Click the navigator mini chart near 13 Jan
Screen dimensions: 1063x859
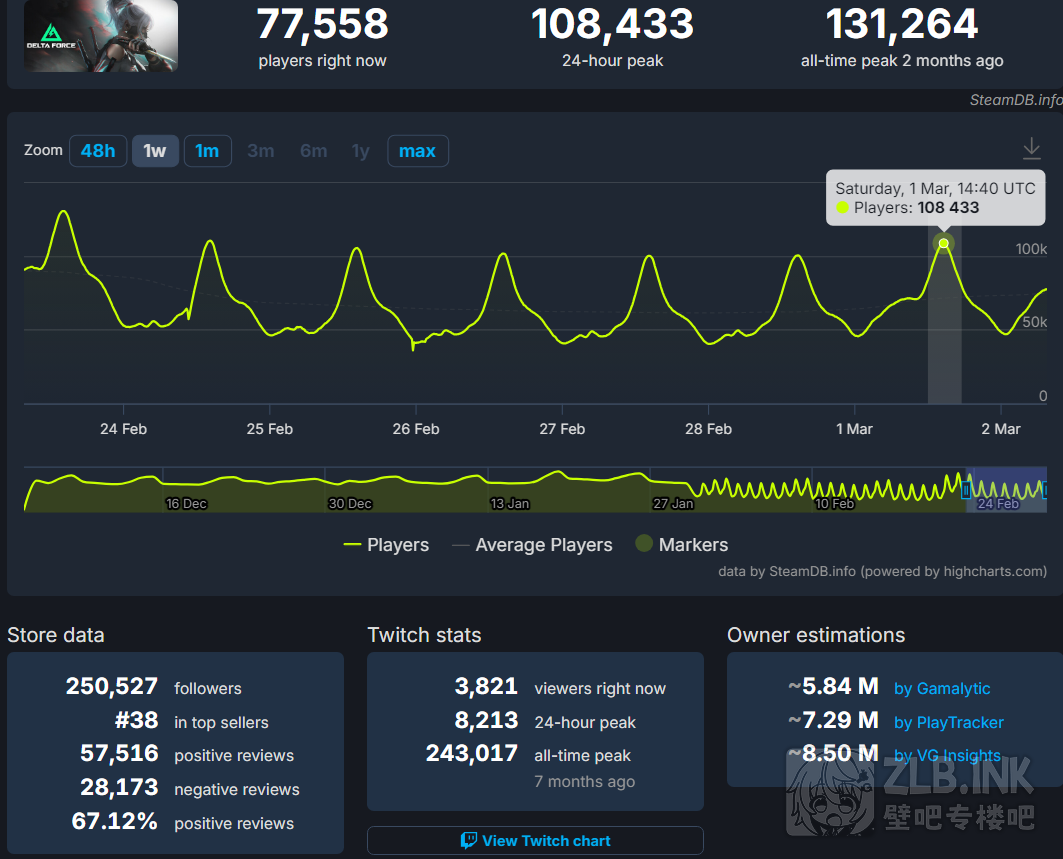tap(510, 490)
